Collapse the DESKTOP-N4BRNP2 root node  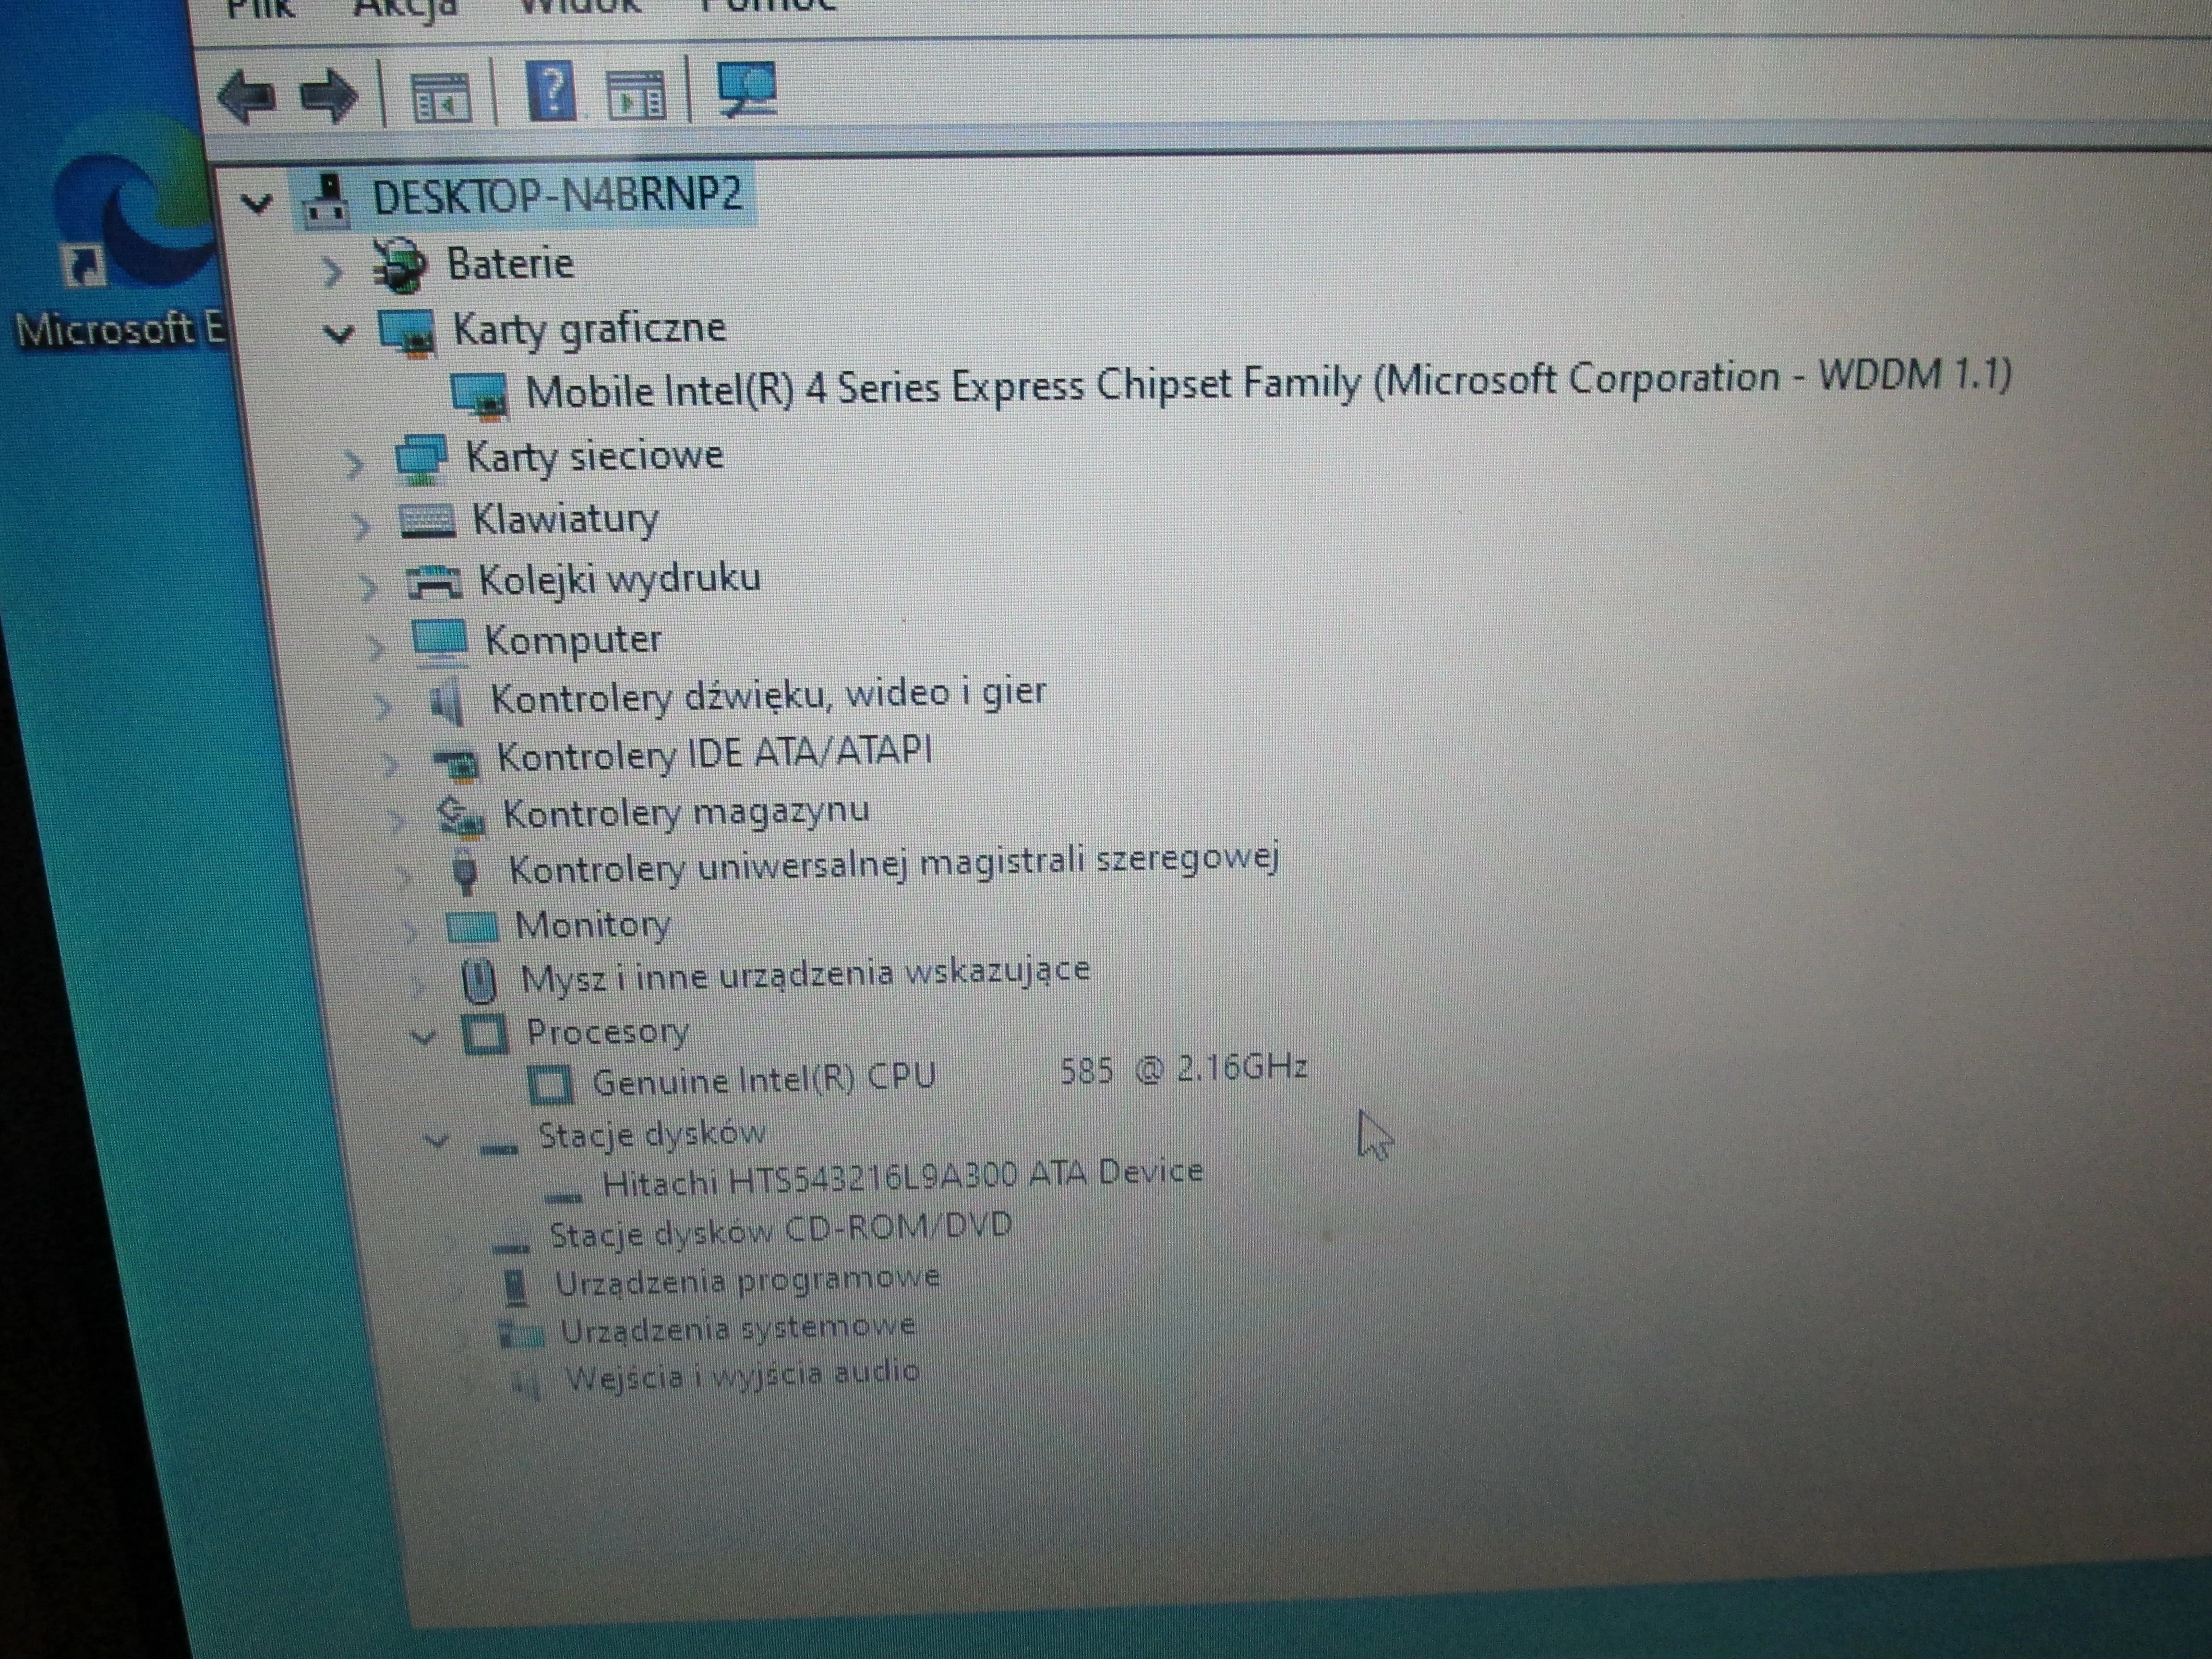(x=257, y=204)
